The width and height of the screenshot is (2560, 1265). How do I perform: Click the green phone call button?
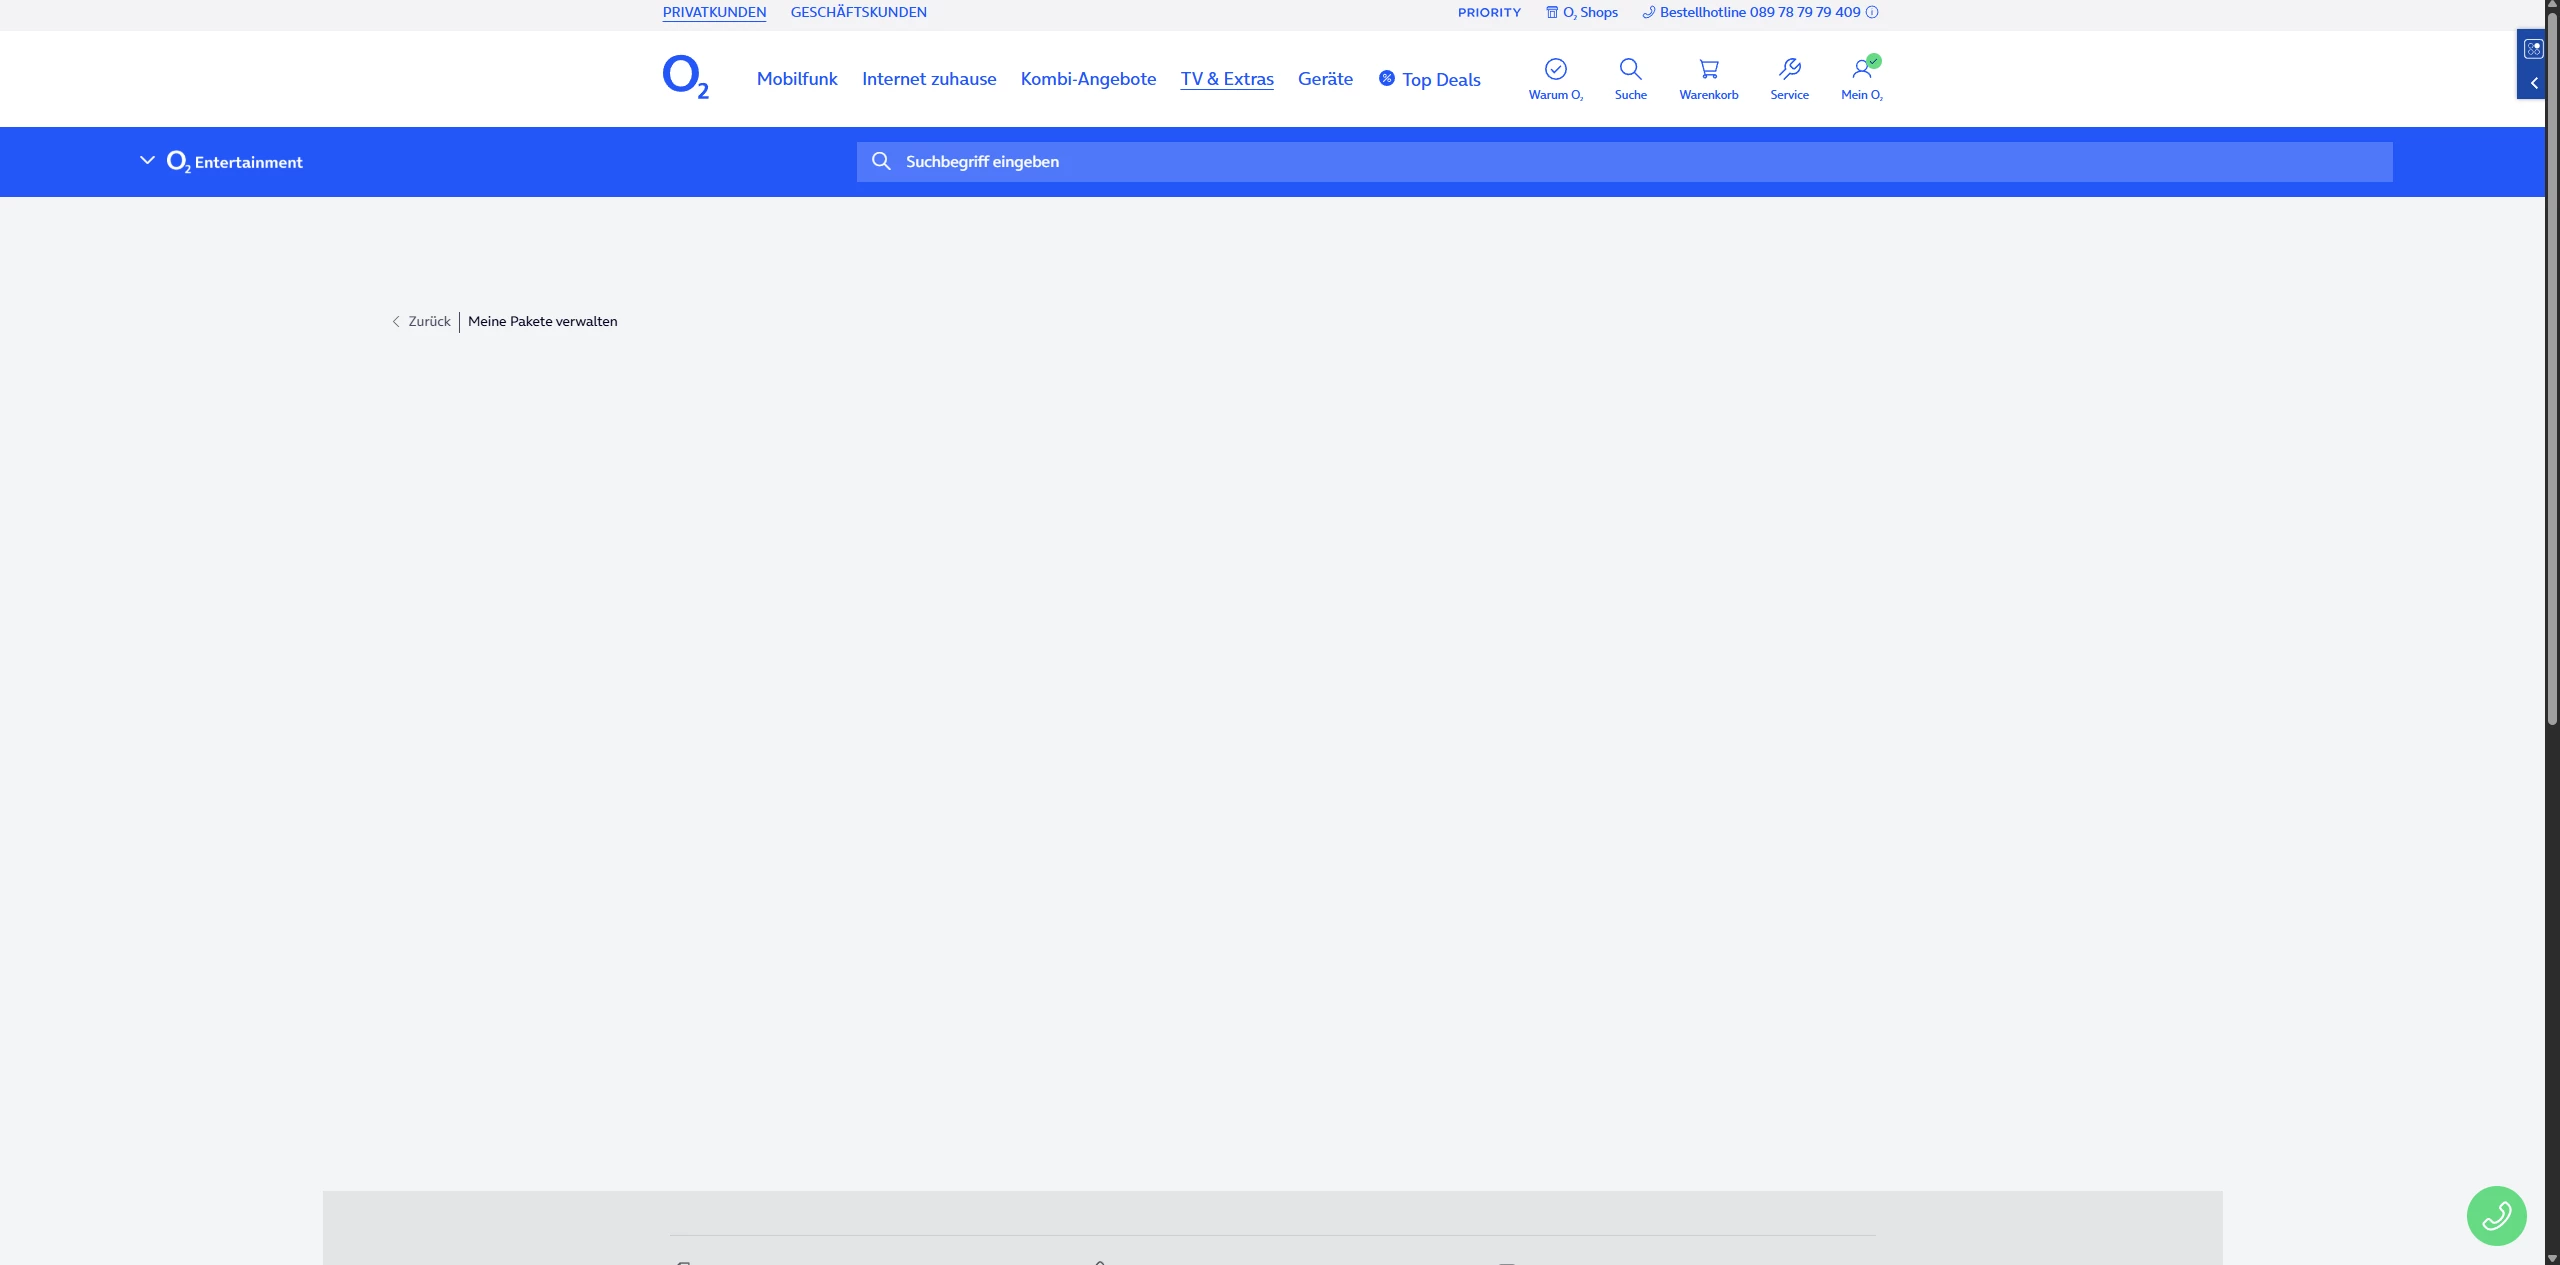2496,1215
